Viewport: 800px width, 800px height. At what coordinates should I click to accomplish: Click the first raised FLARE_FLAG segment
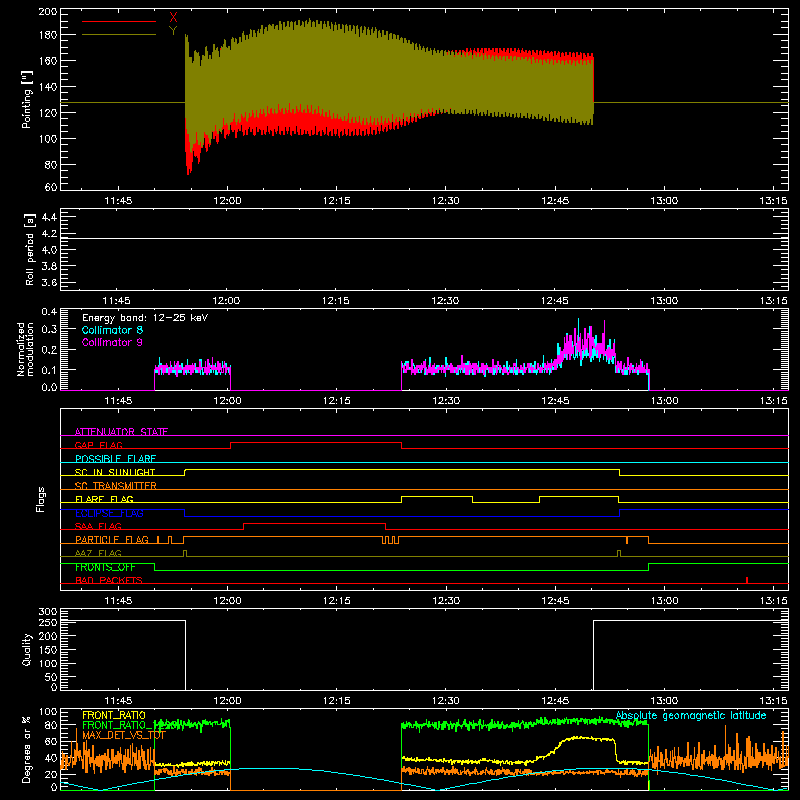[x=437, y=496]
